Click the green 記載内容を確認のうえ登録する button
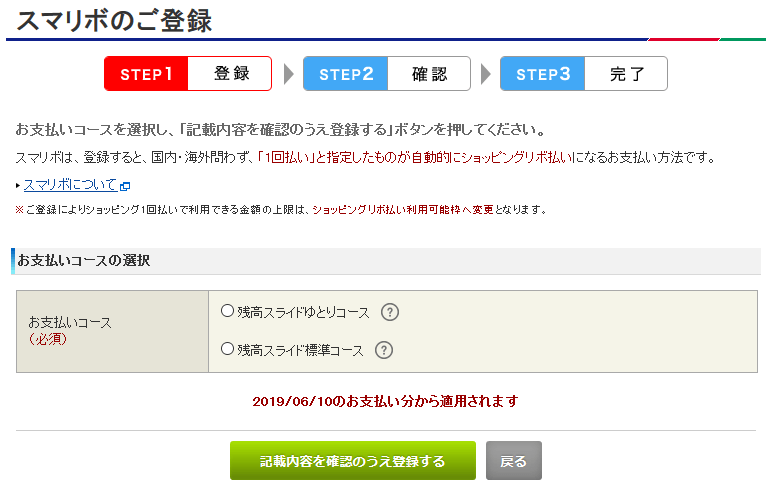The width and height of the screenshot is (772, 485). click(353, 461)
